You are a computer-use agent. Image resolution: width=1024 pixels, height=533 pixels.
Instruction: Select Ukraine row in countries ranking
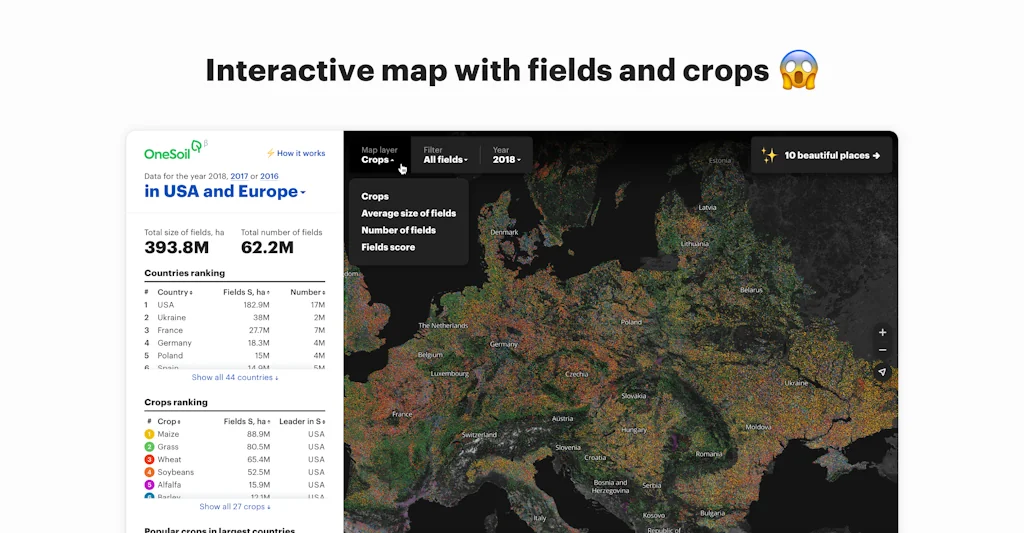(234, 317)
